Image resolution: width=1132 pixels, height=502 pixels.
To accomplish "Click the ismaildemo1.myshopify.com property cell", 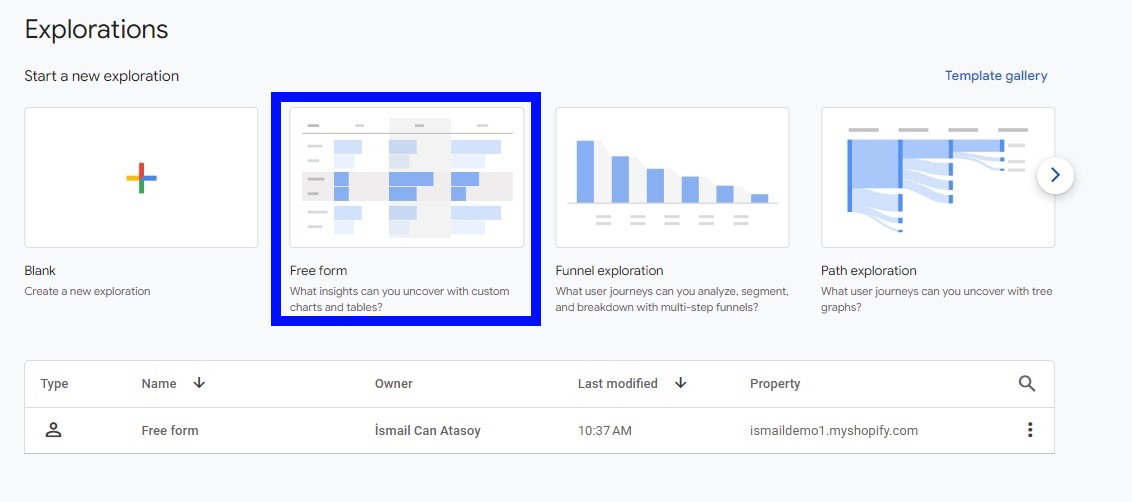I will (x=834, y=431).
